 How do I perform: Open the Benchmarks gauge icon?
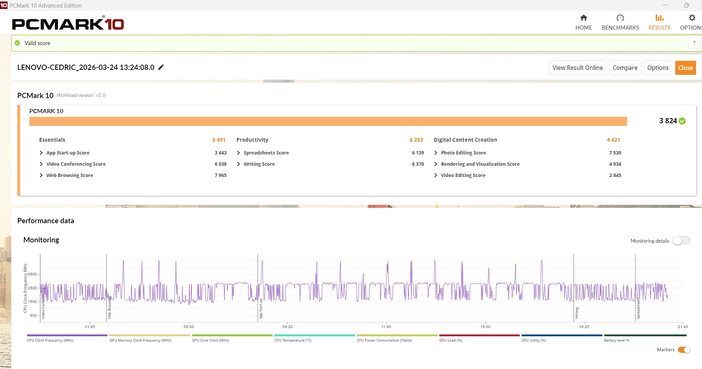(620, 18)
